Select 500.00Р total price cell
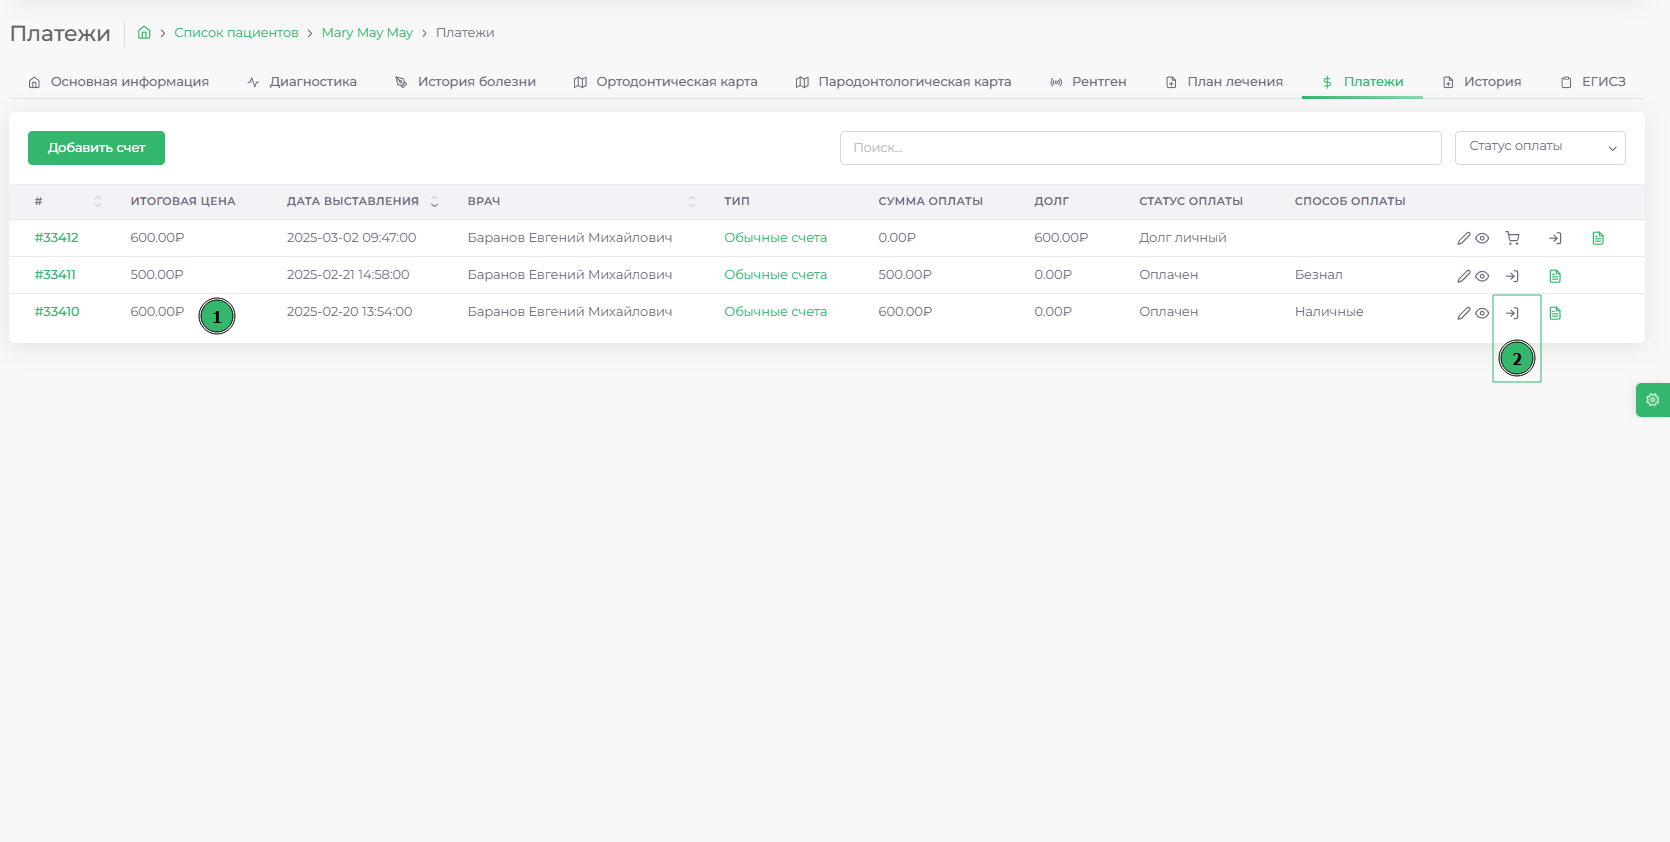The height and width of the screenshot is (842, 1670). 157,275
